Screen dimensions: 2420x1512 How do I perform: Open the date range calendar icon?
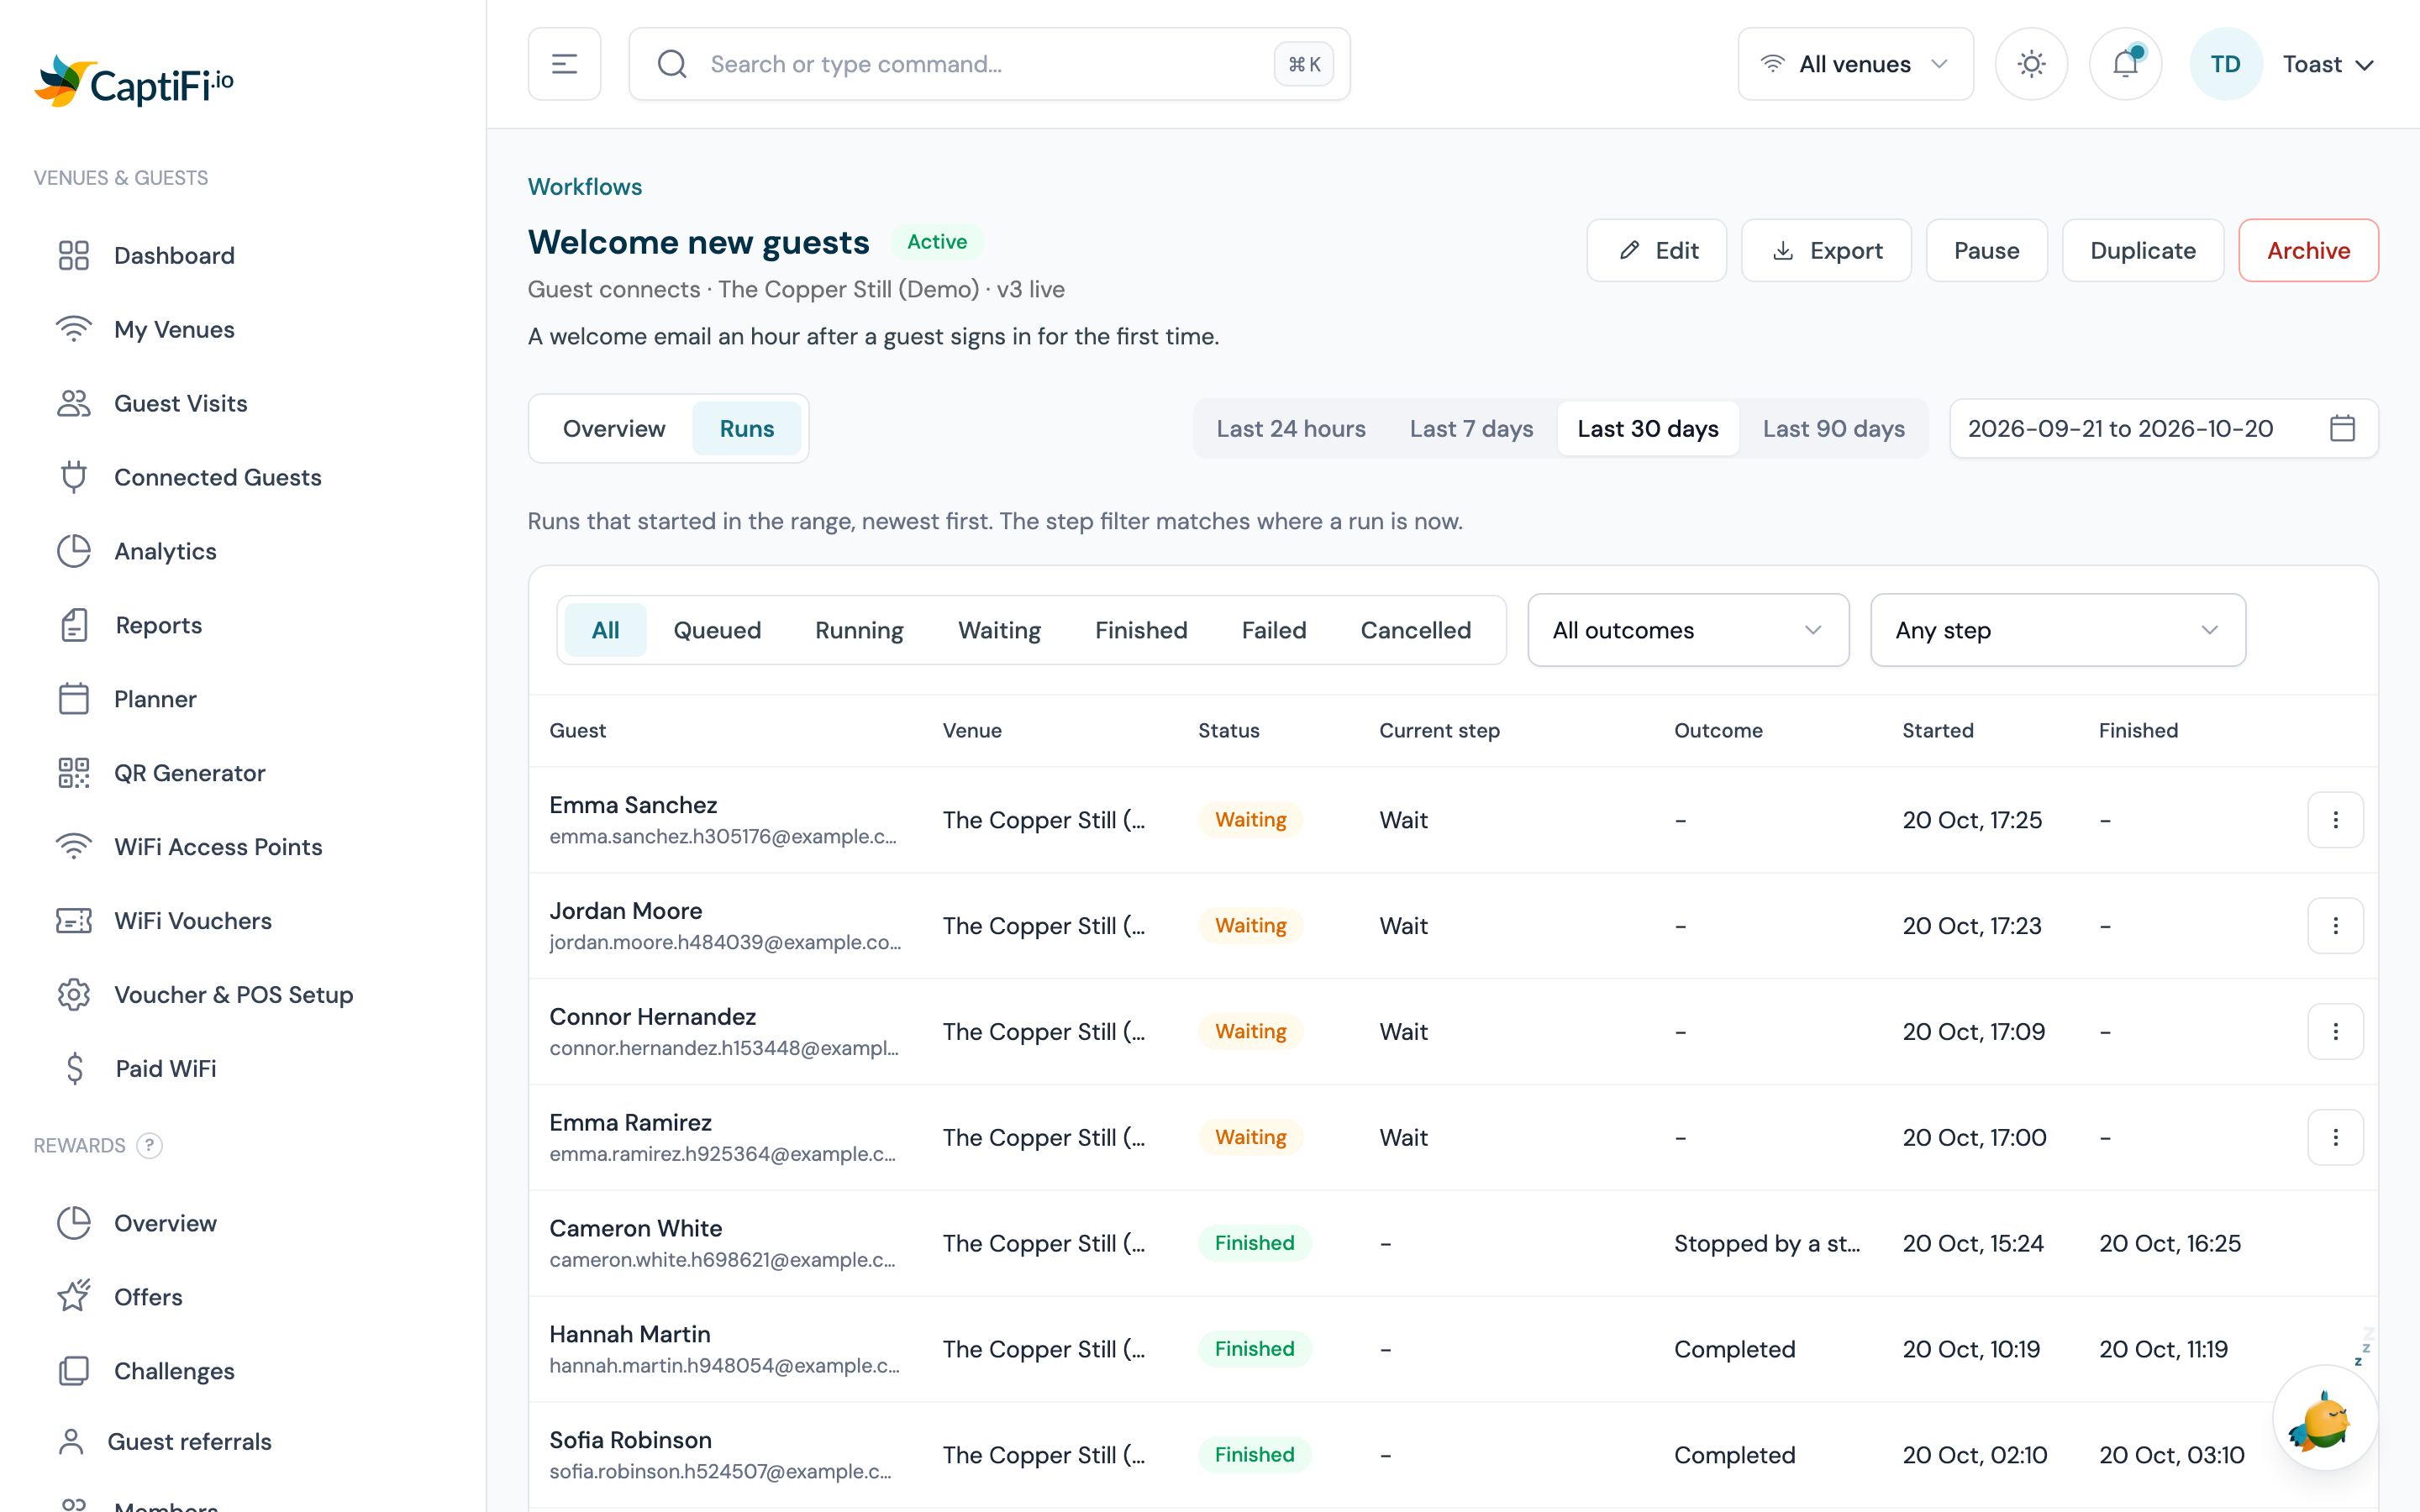tap(2342, 428)
